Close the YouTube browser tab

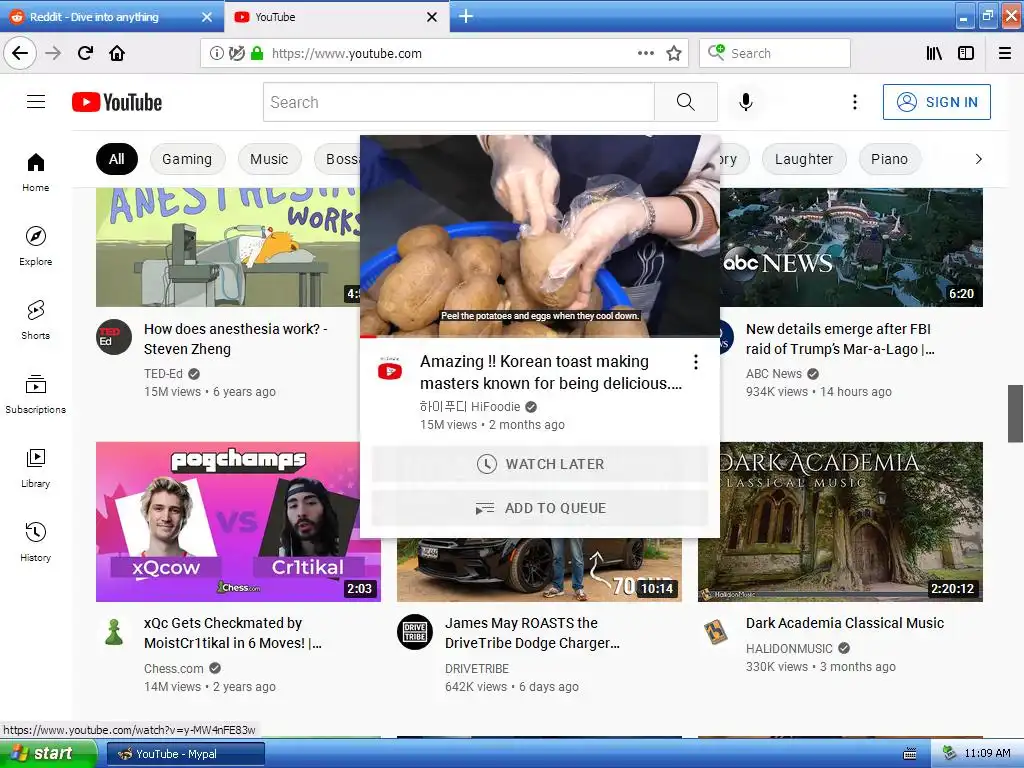point(432,17)
